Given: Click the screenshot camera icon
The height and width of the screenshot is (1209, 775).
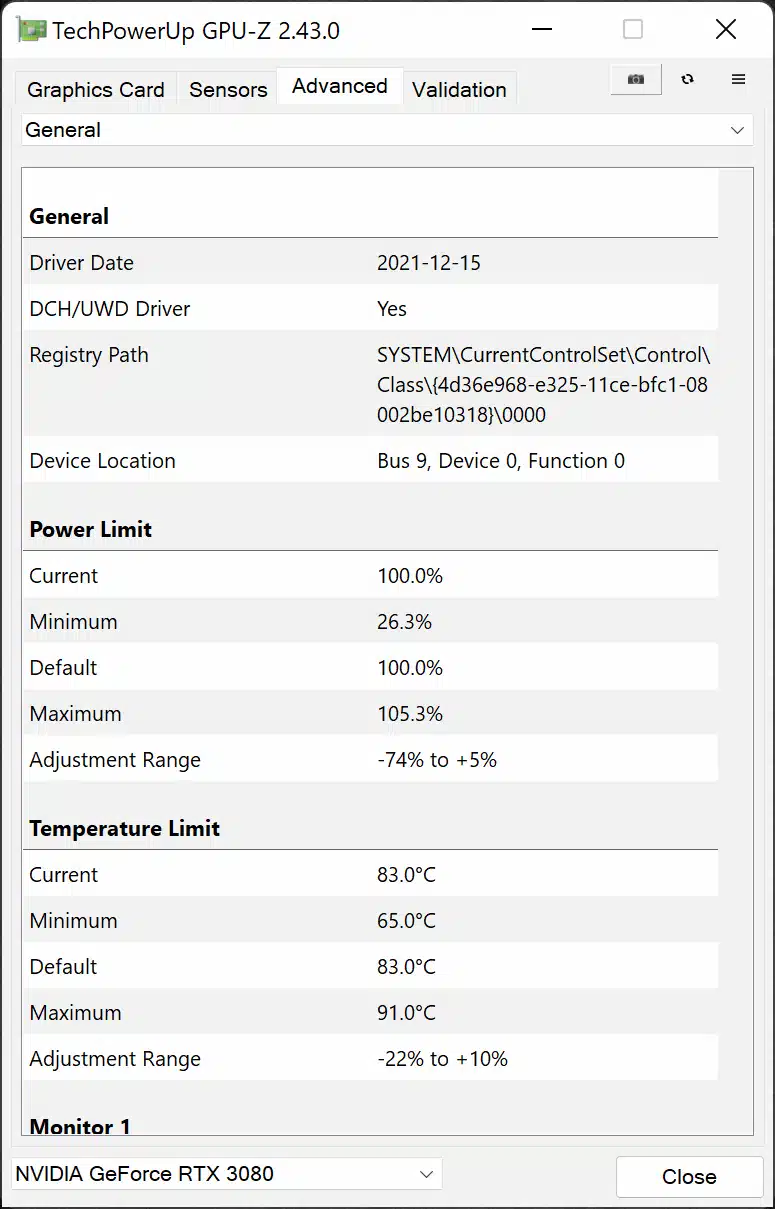Looking at the screenshot, I should 636,80.
